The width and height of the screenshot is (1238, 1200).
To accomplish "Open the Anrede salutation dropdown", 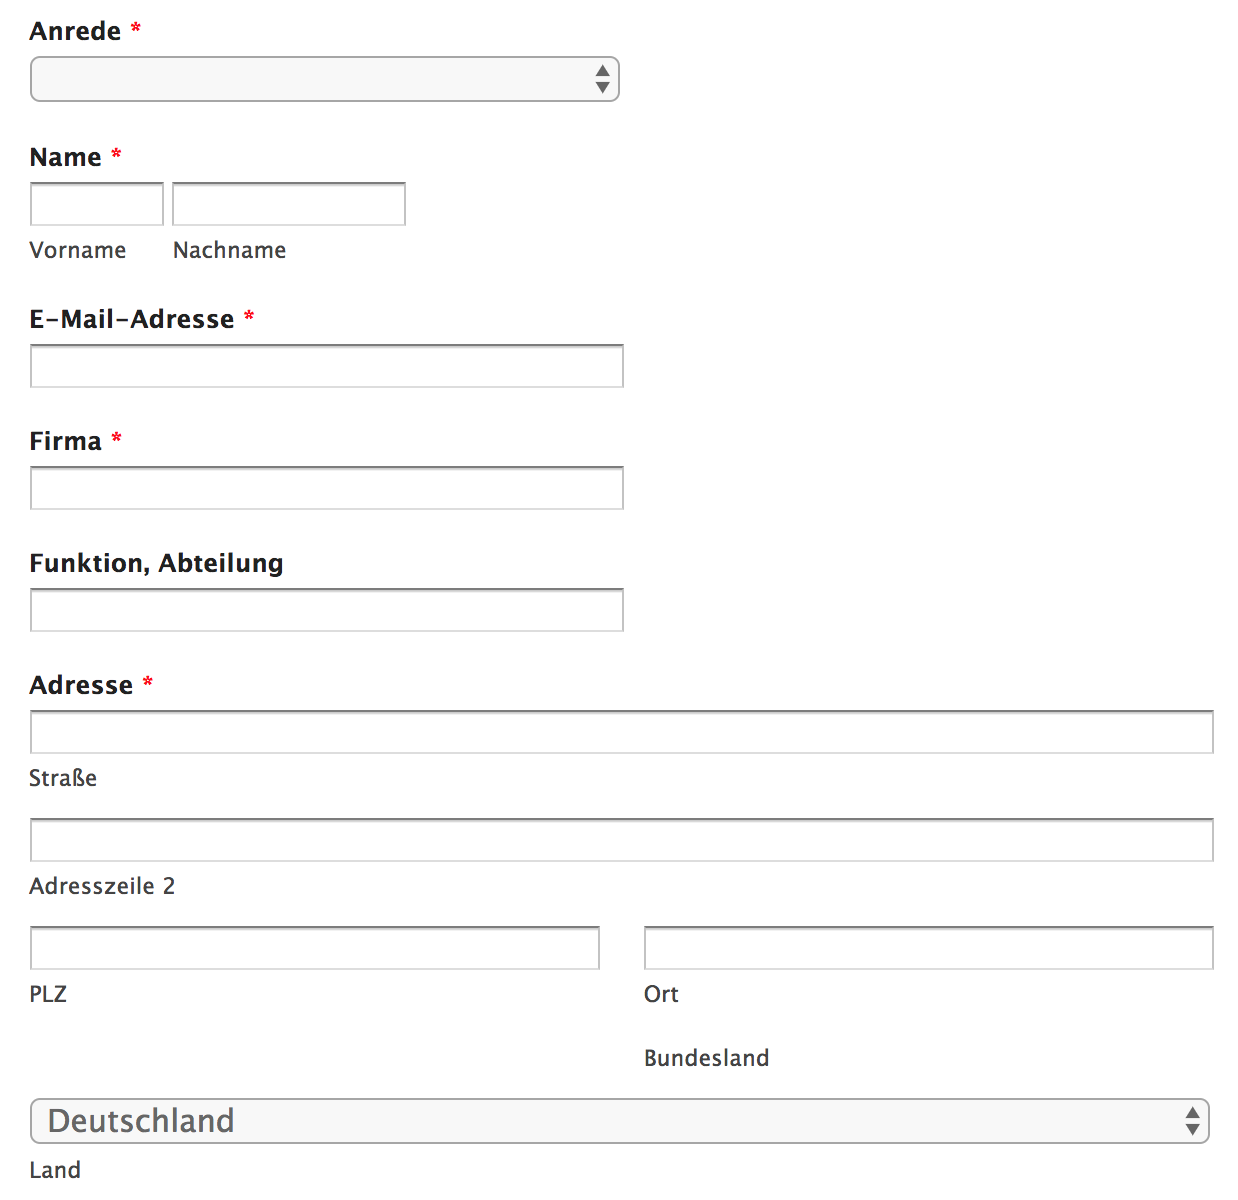I will click(325, 79).
